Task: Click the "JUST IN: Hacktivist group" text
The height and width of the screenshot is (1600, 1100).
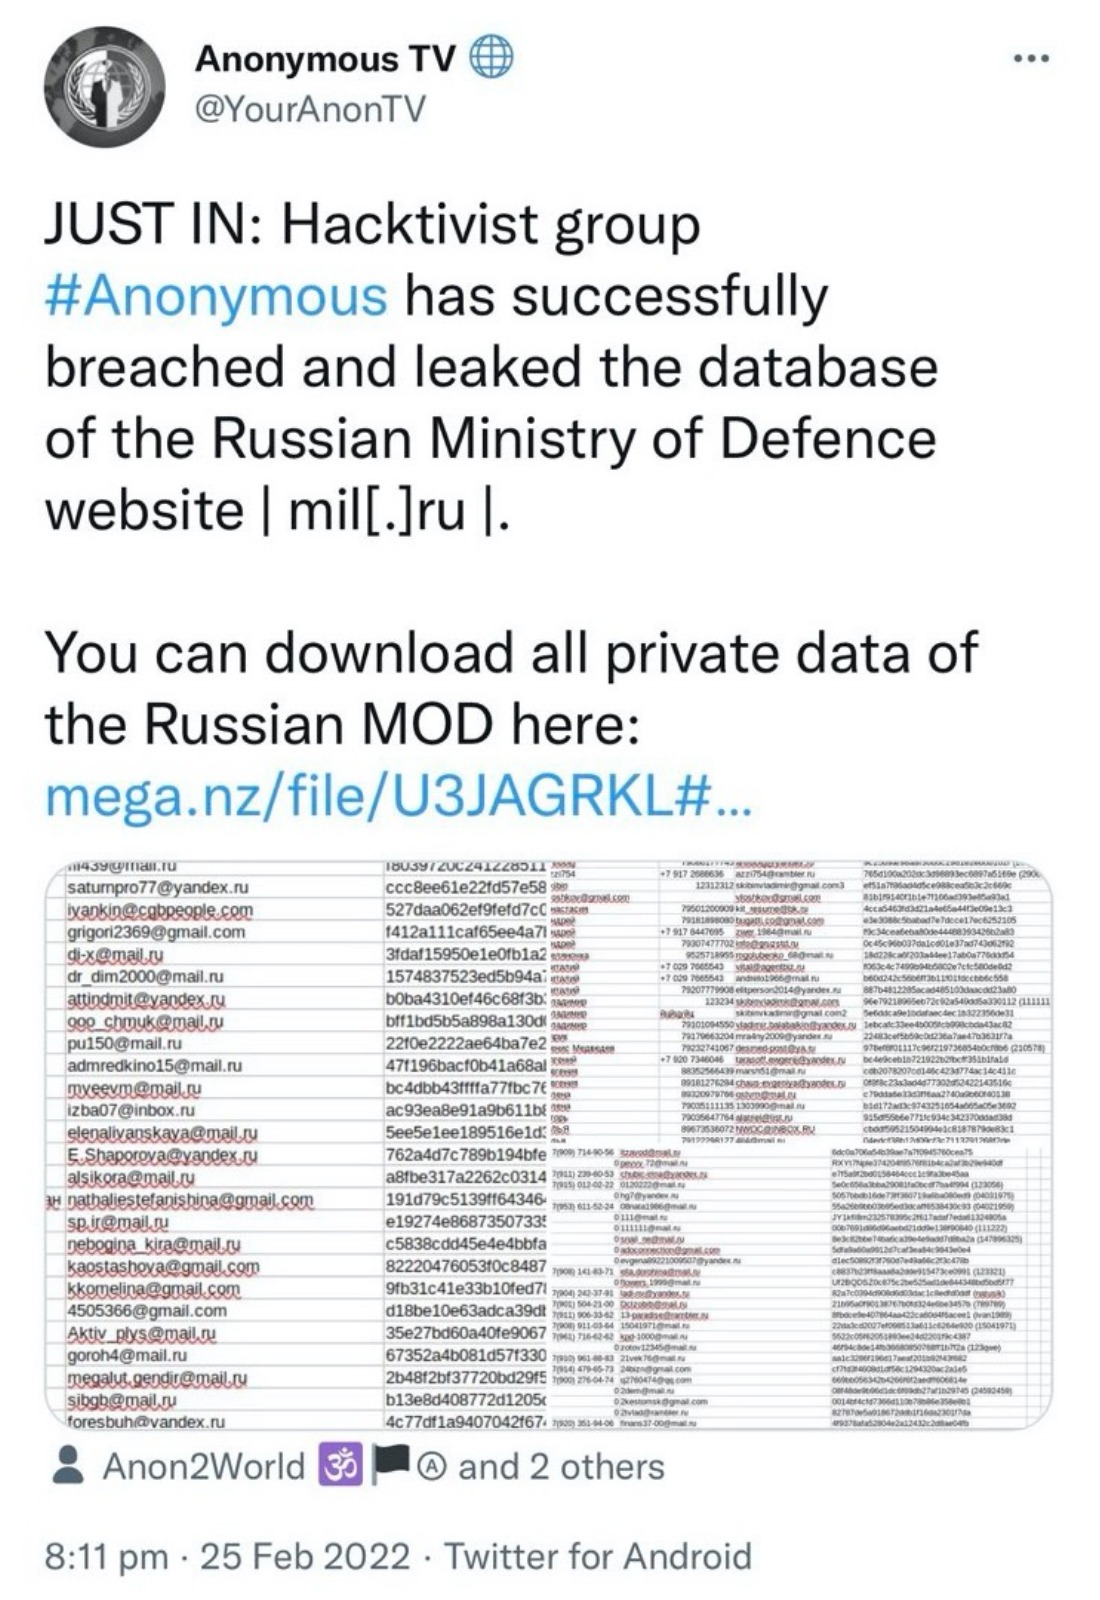Action: 373,226
